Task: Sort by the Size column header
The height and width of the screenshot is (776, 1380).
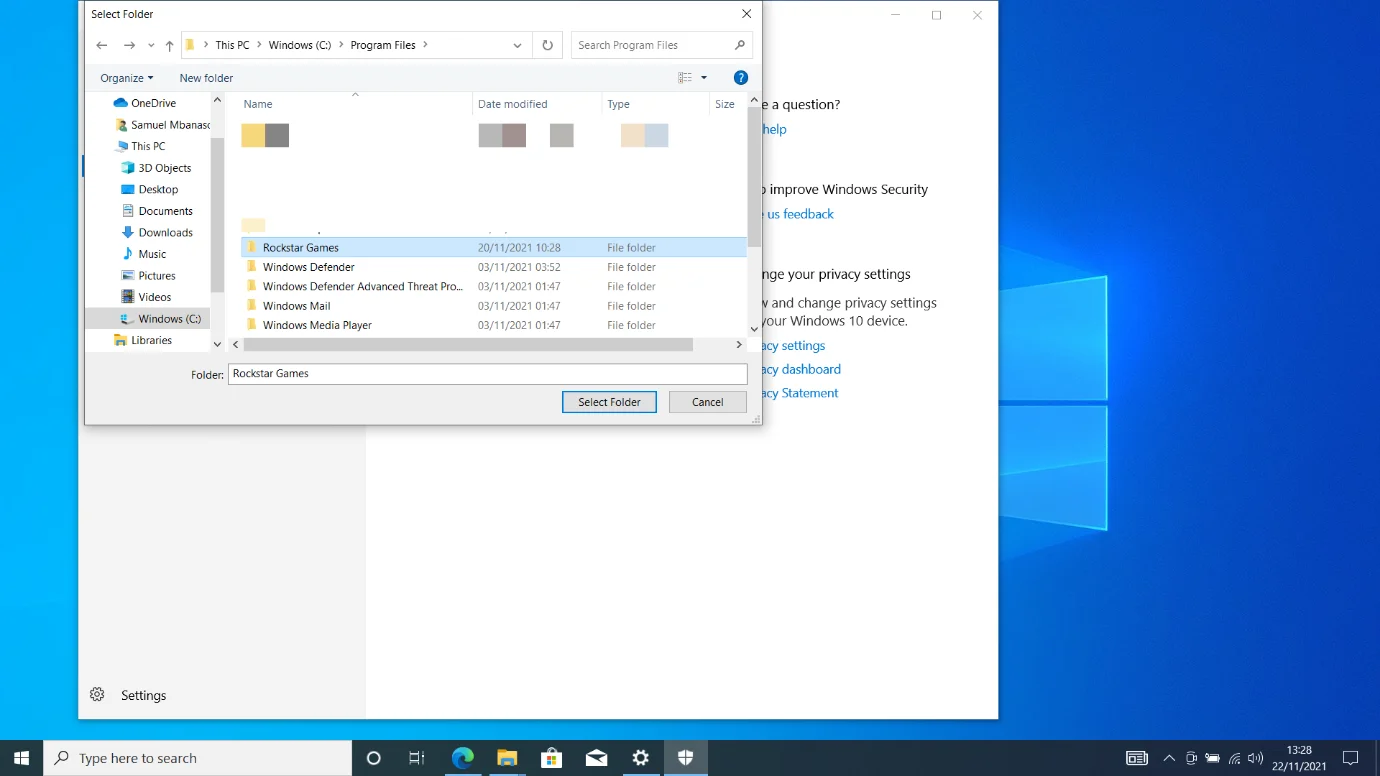Action: (x=725, y=104)
